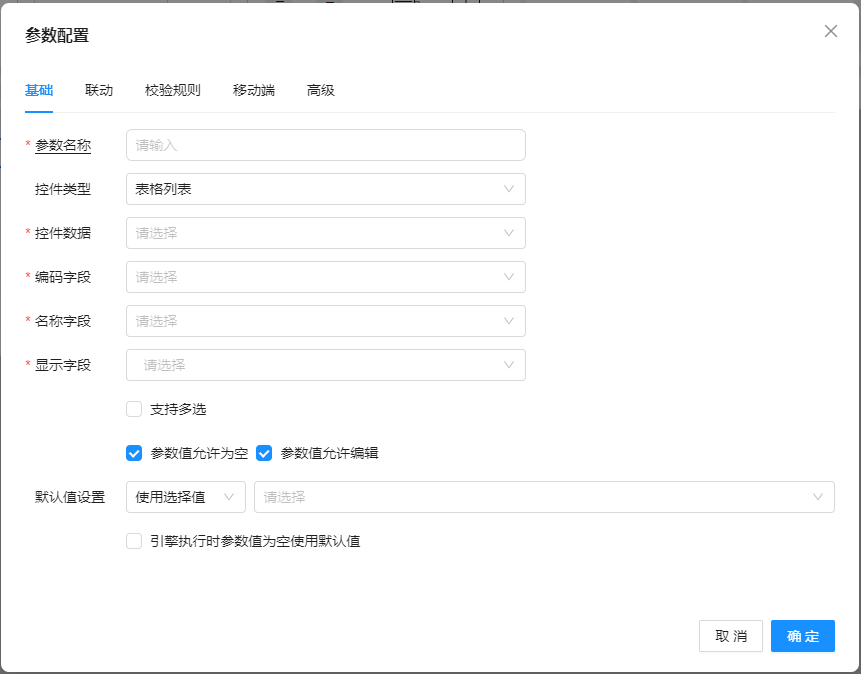Enable the 支持多选 checkbox

pyautogui.click(x=134, y=409)
